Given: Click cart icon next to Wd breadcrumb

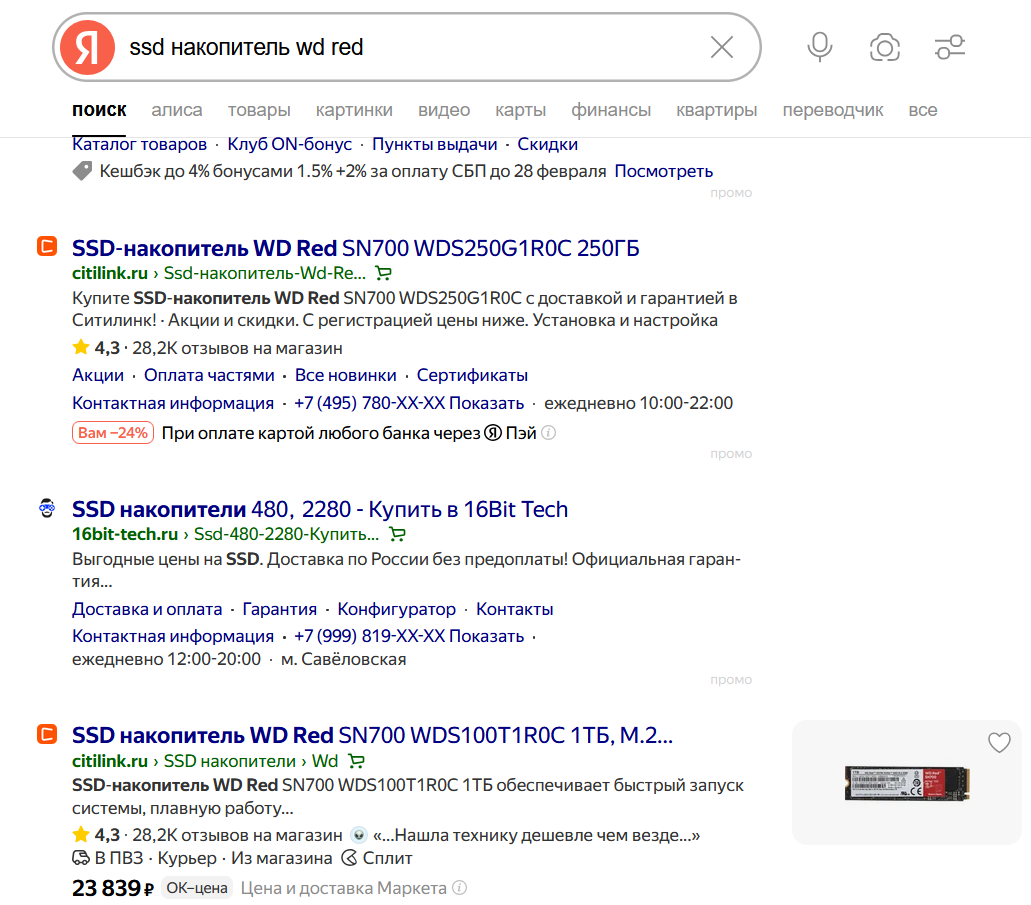Looking at the screenshot, I should pos(356,761).
